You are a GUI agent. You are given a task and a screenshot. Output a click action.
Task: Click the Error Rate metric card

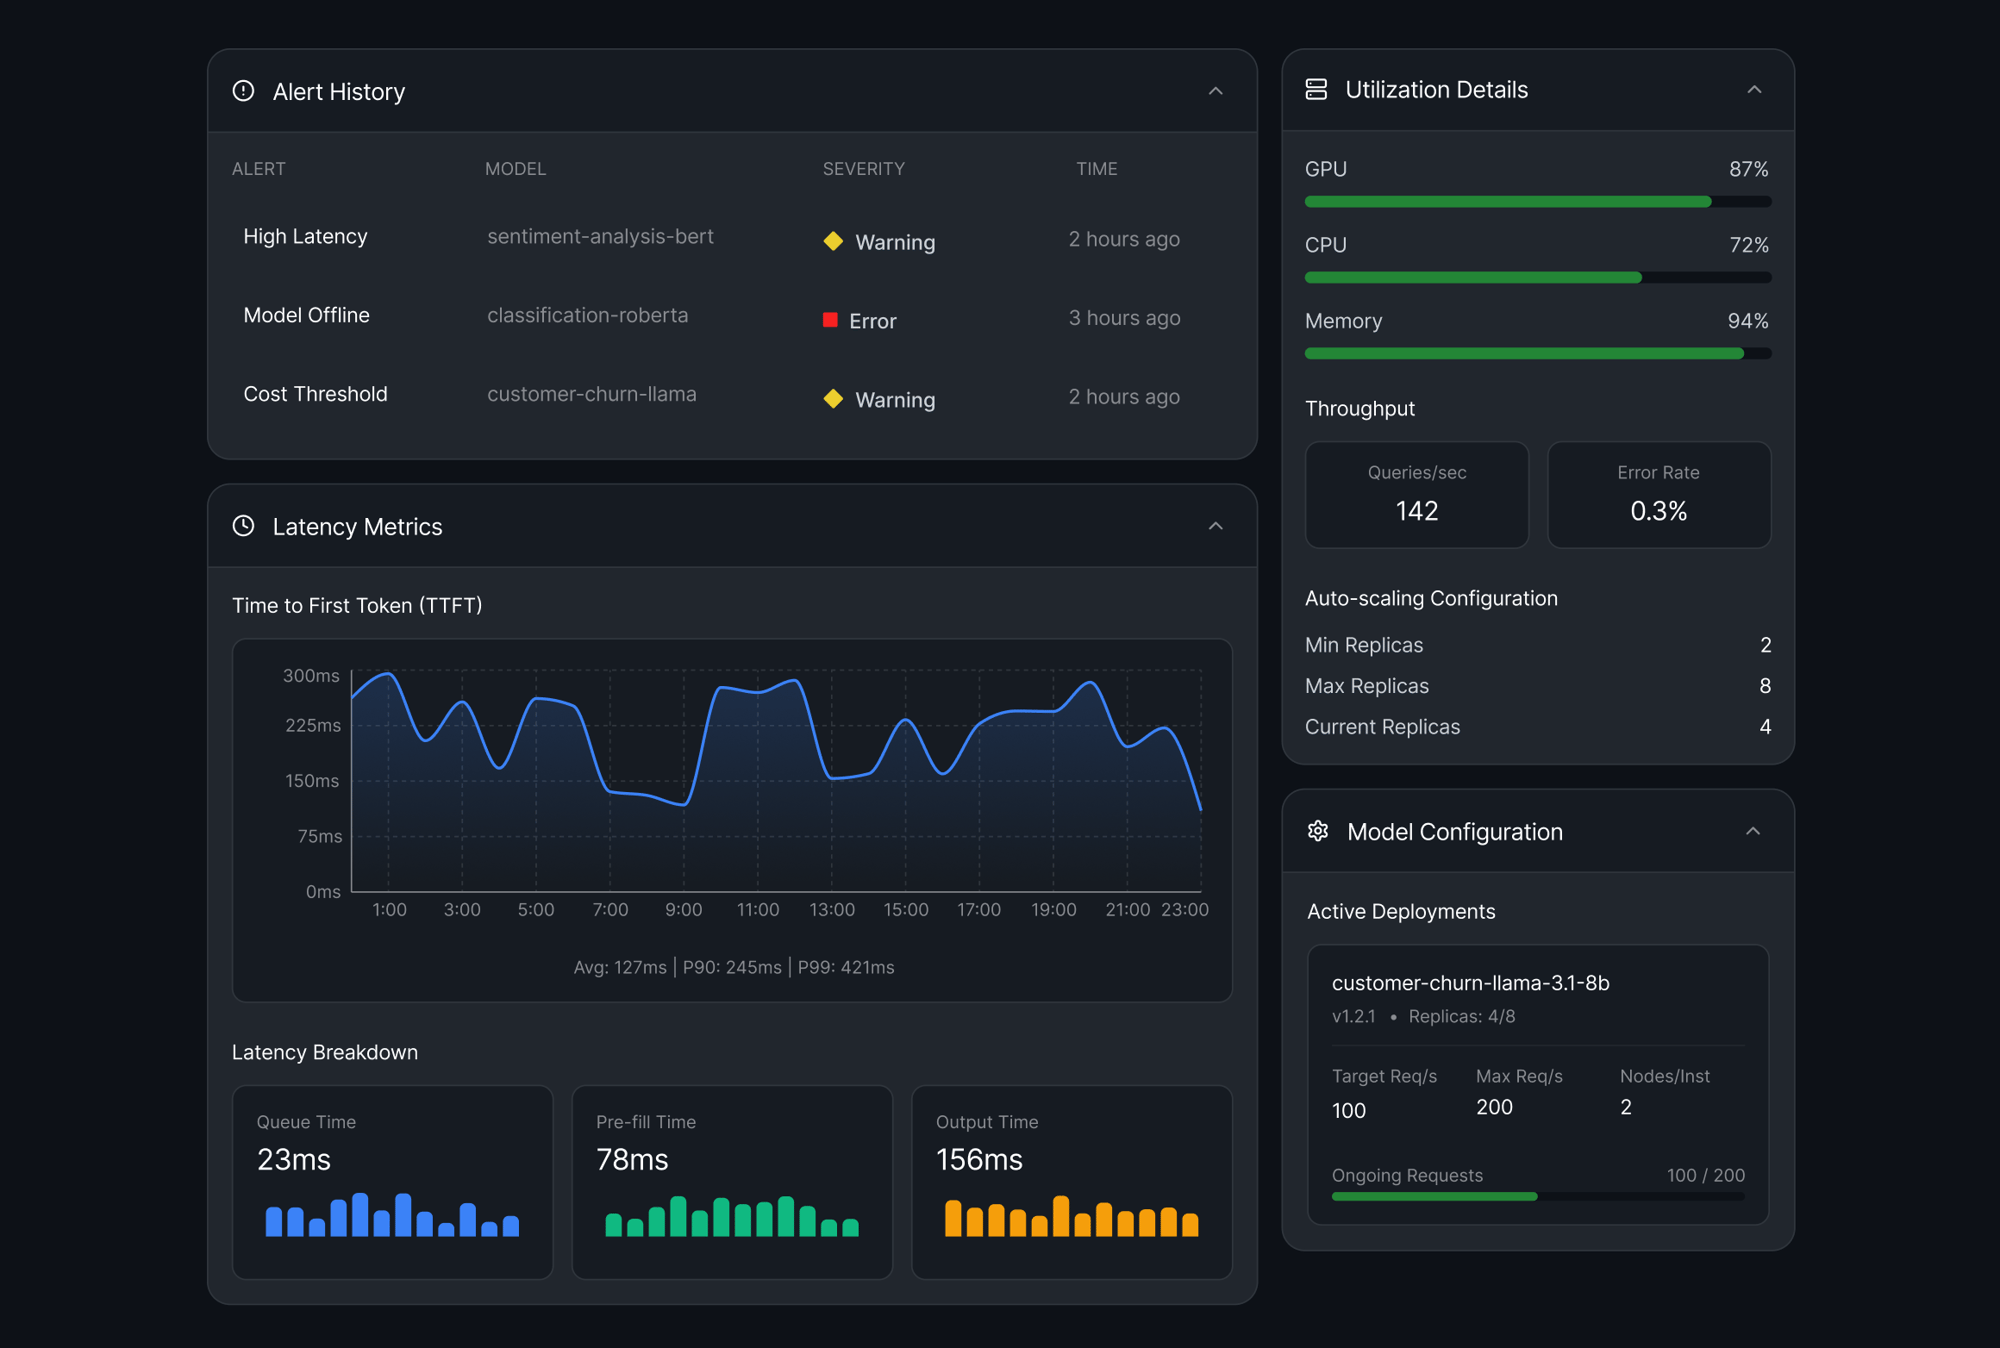[1659, 494]
